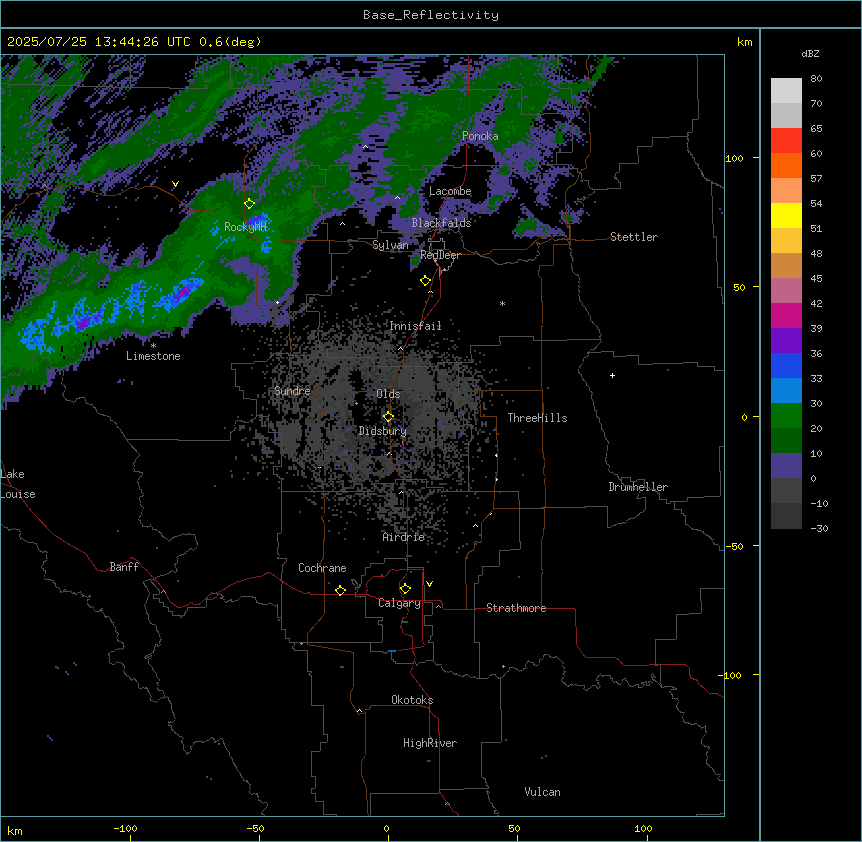Image resolution: width=862 pixels, height=842 pixels.
Task: Click the Sylvan label
Action: pos(390,245)
